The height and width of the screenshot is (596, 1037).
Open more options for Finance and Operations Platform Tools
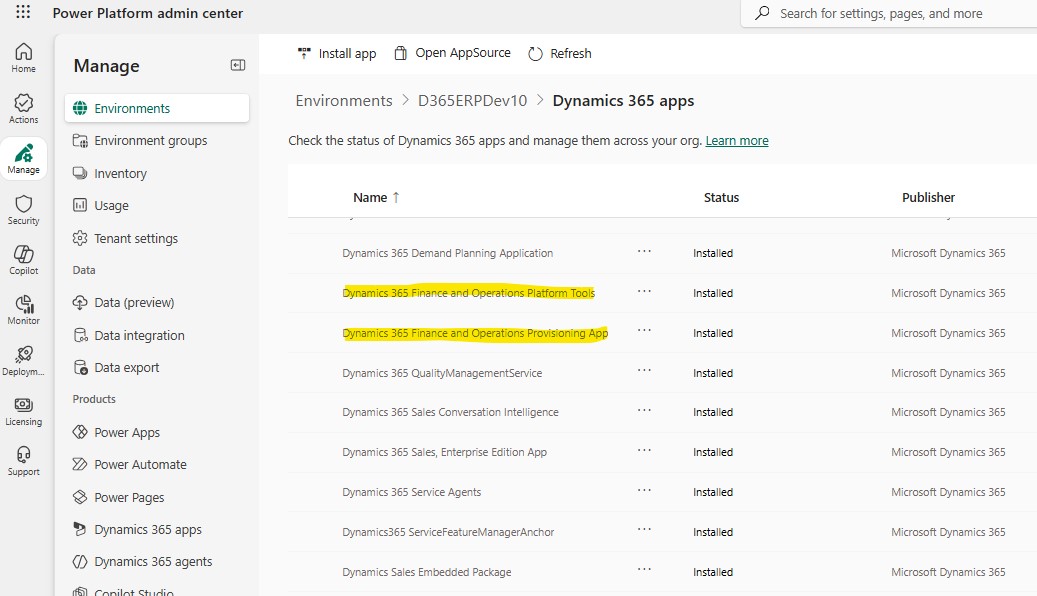point(644,291)
